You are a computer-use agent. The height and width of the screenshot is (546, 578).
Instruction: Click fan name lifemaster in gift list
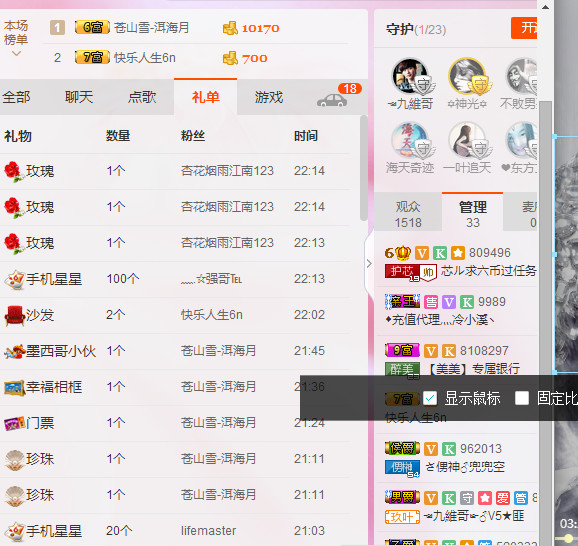click(208, 531)
